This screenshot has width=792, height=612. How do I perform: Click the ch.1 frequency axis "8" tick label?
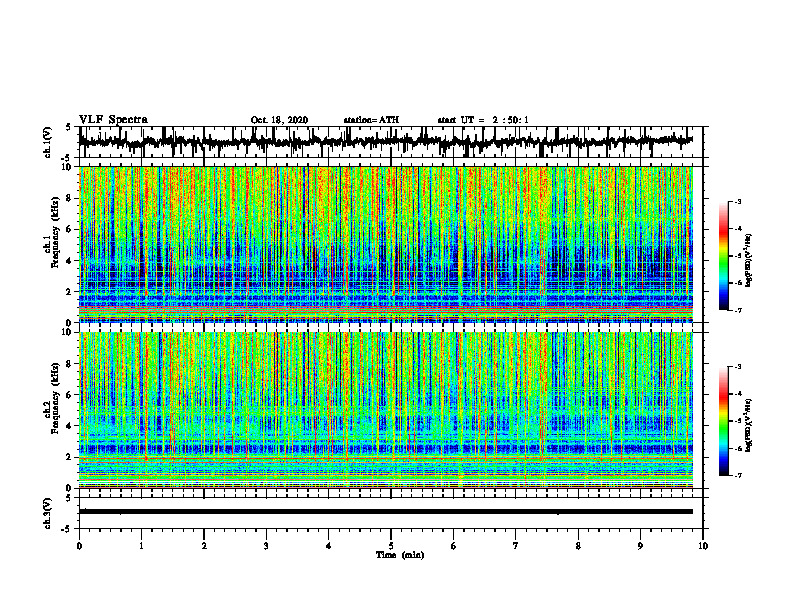[x=70, y=198]
